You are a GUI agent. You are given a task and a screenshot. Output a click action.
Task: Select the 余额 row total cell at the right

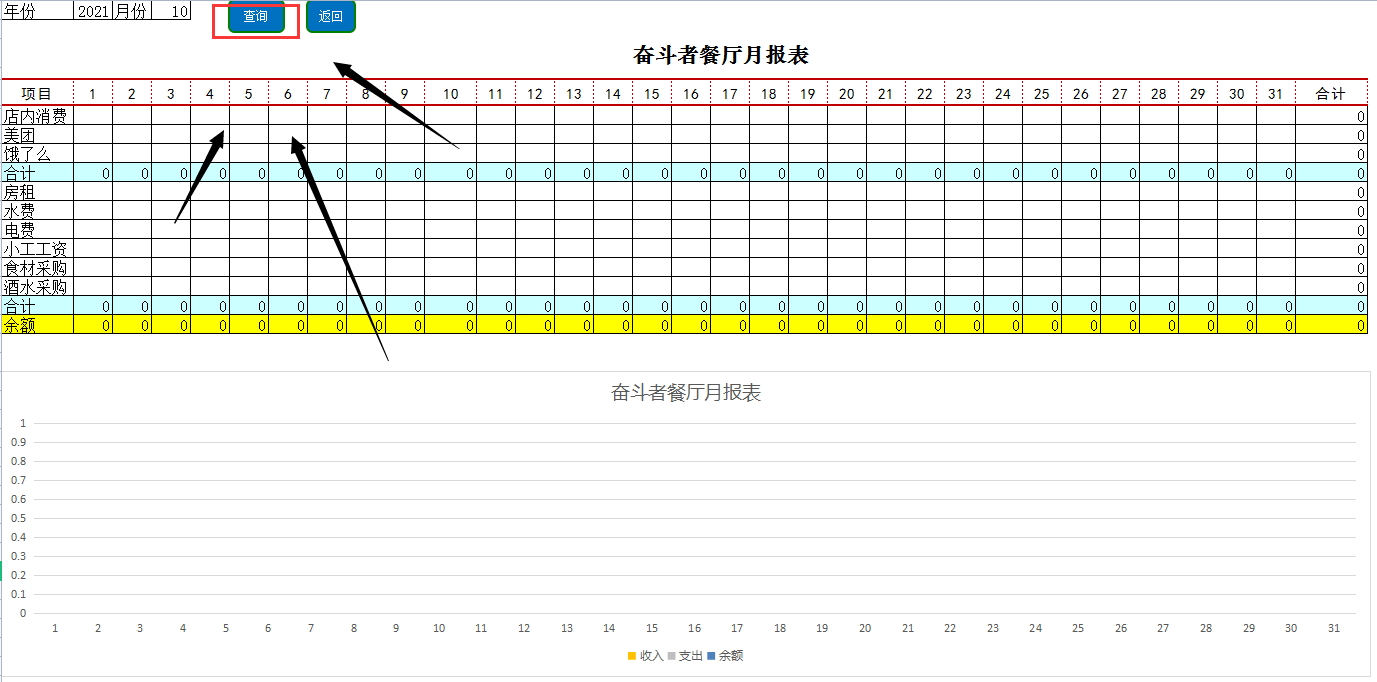pyautogui.click(x=1331, y=325)
